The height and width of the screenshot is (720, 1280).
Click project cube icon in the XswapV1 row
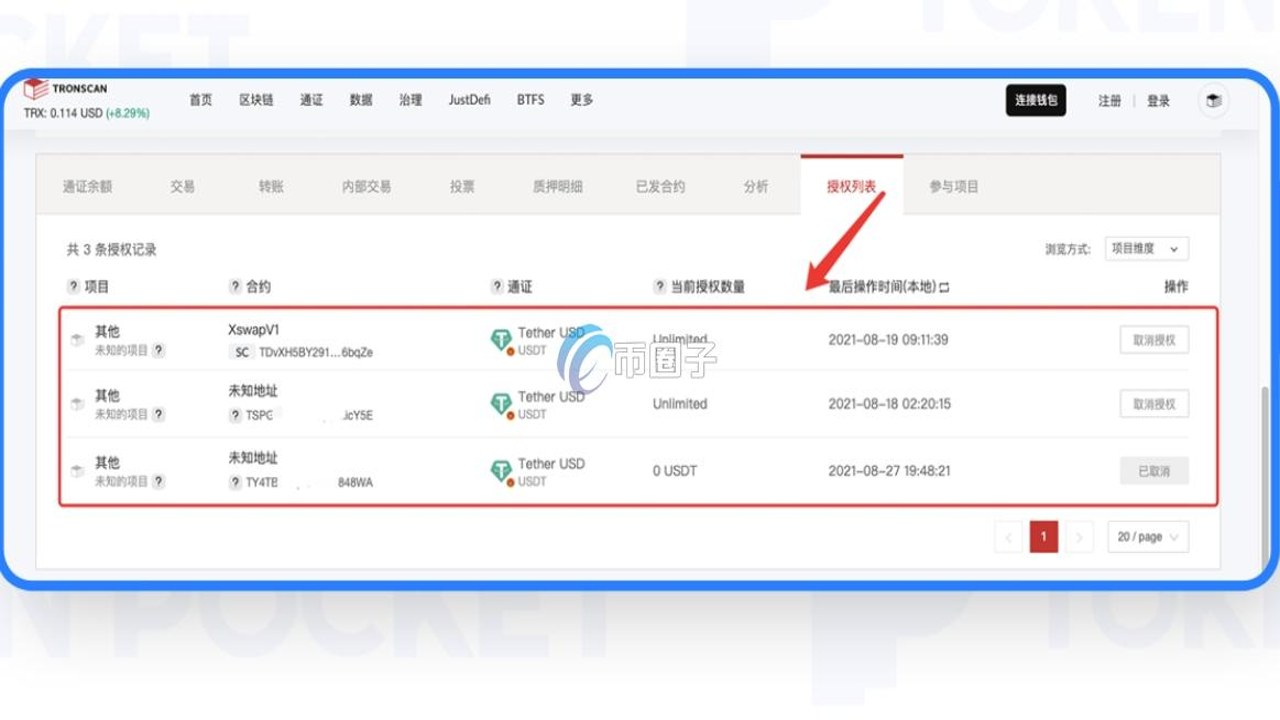(77, 340)
